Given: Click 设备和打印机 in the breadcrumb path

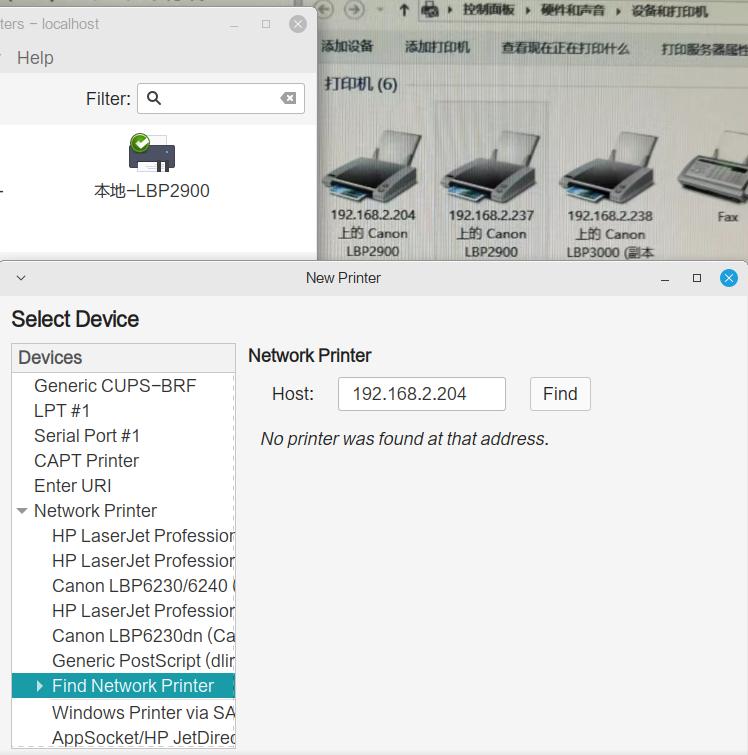Looking at the screenshot, I should coord(669,11).
